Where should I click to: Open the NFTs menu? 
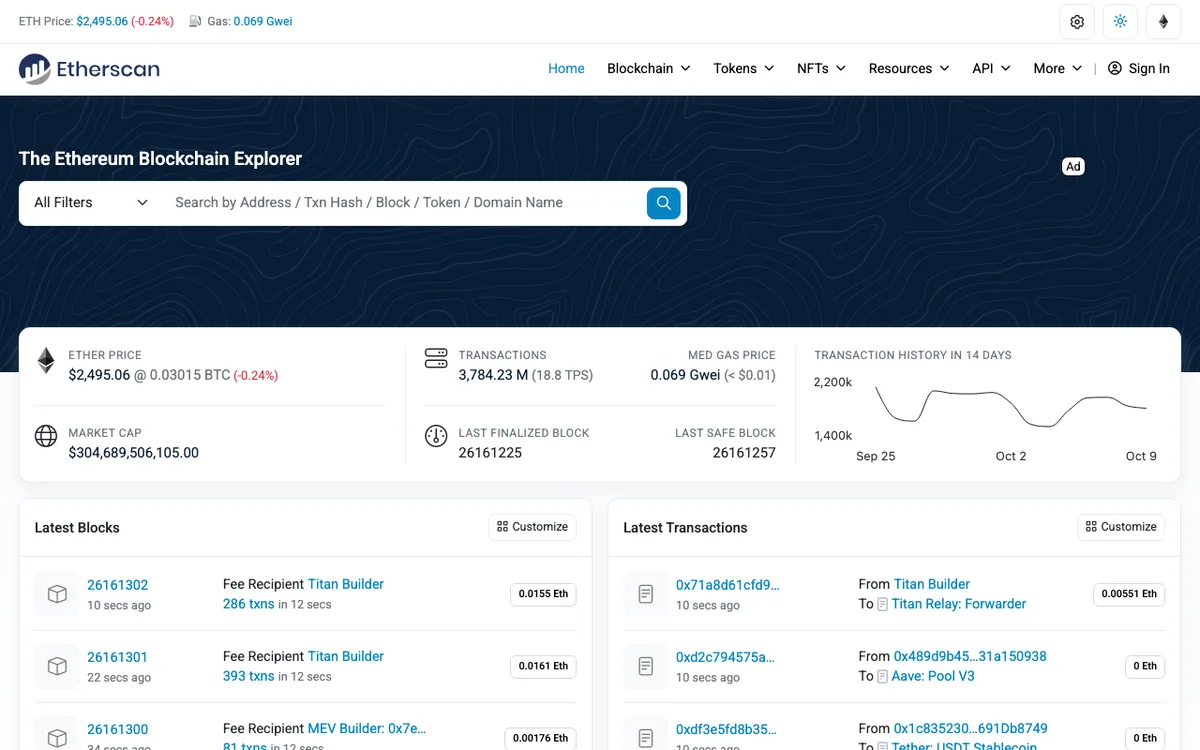click(x=822, y=69)
